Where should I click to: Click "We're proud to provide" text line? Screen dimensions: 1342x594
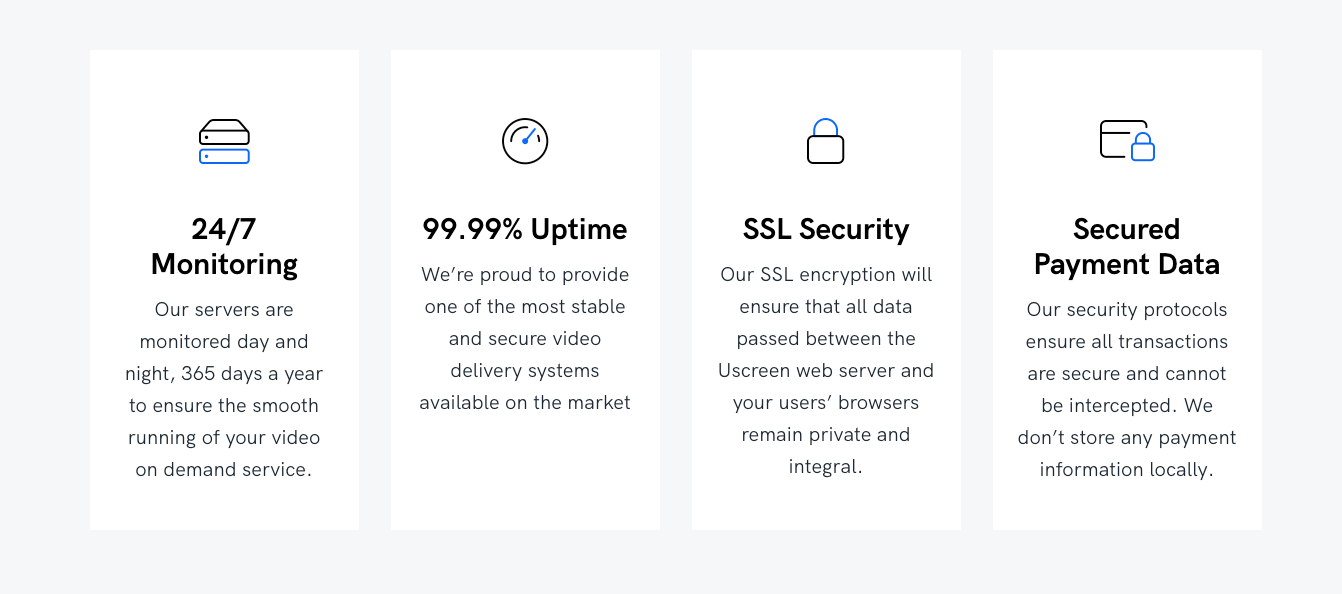[525, 275]
